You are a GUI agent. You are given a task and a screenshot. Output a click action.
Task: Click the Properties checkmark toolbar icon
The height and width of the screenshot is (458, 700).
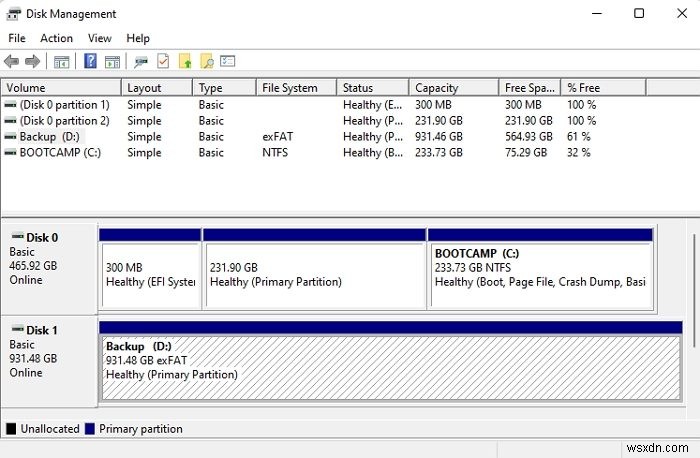pos(163,62)
